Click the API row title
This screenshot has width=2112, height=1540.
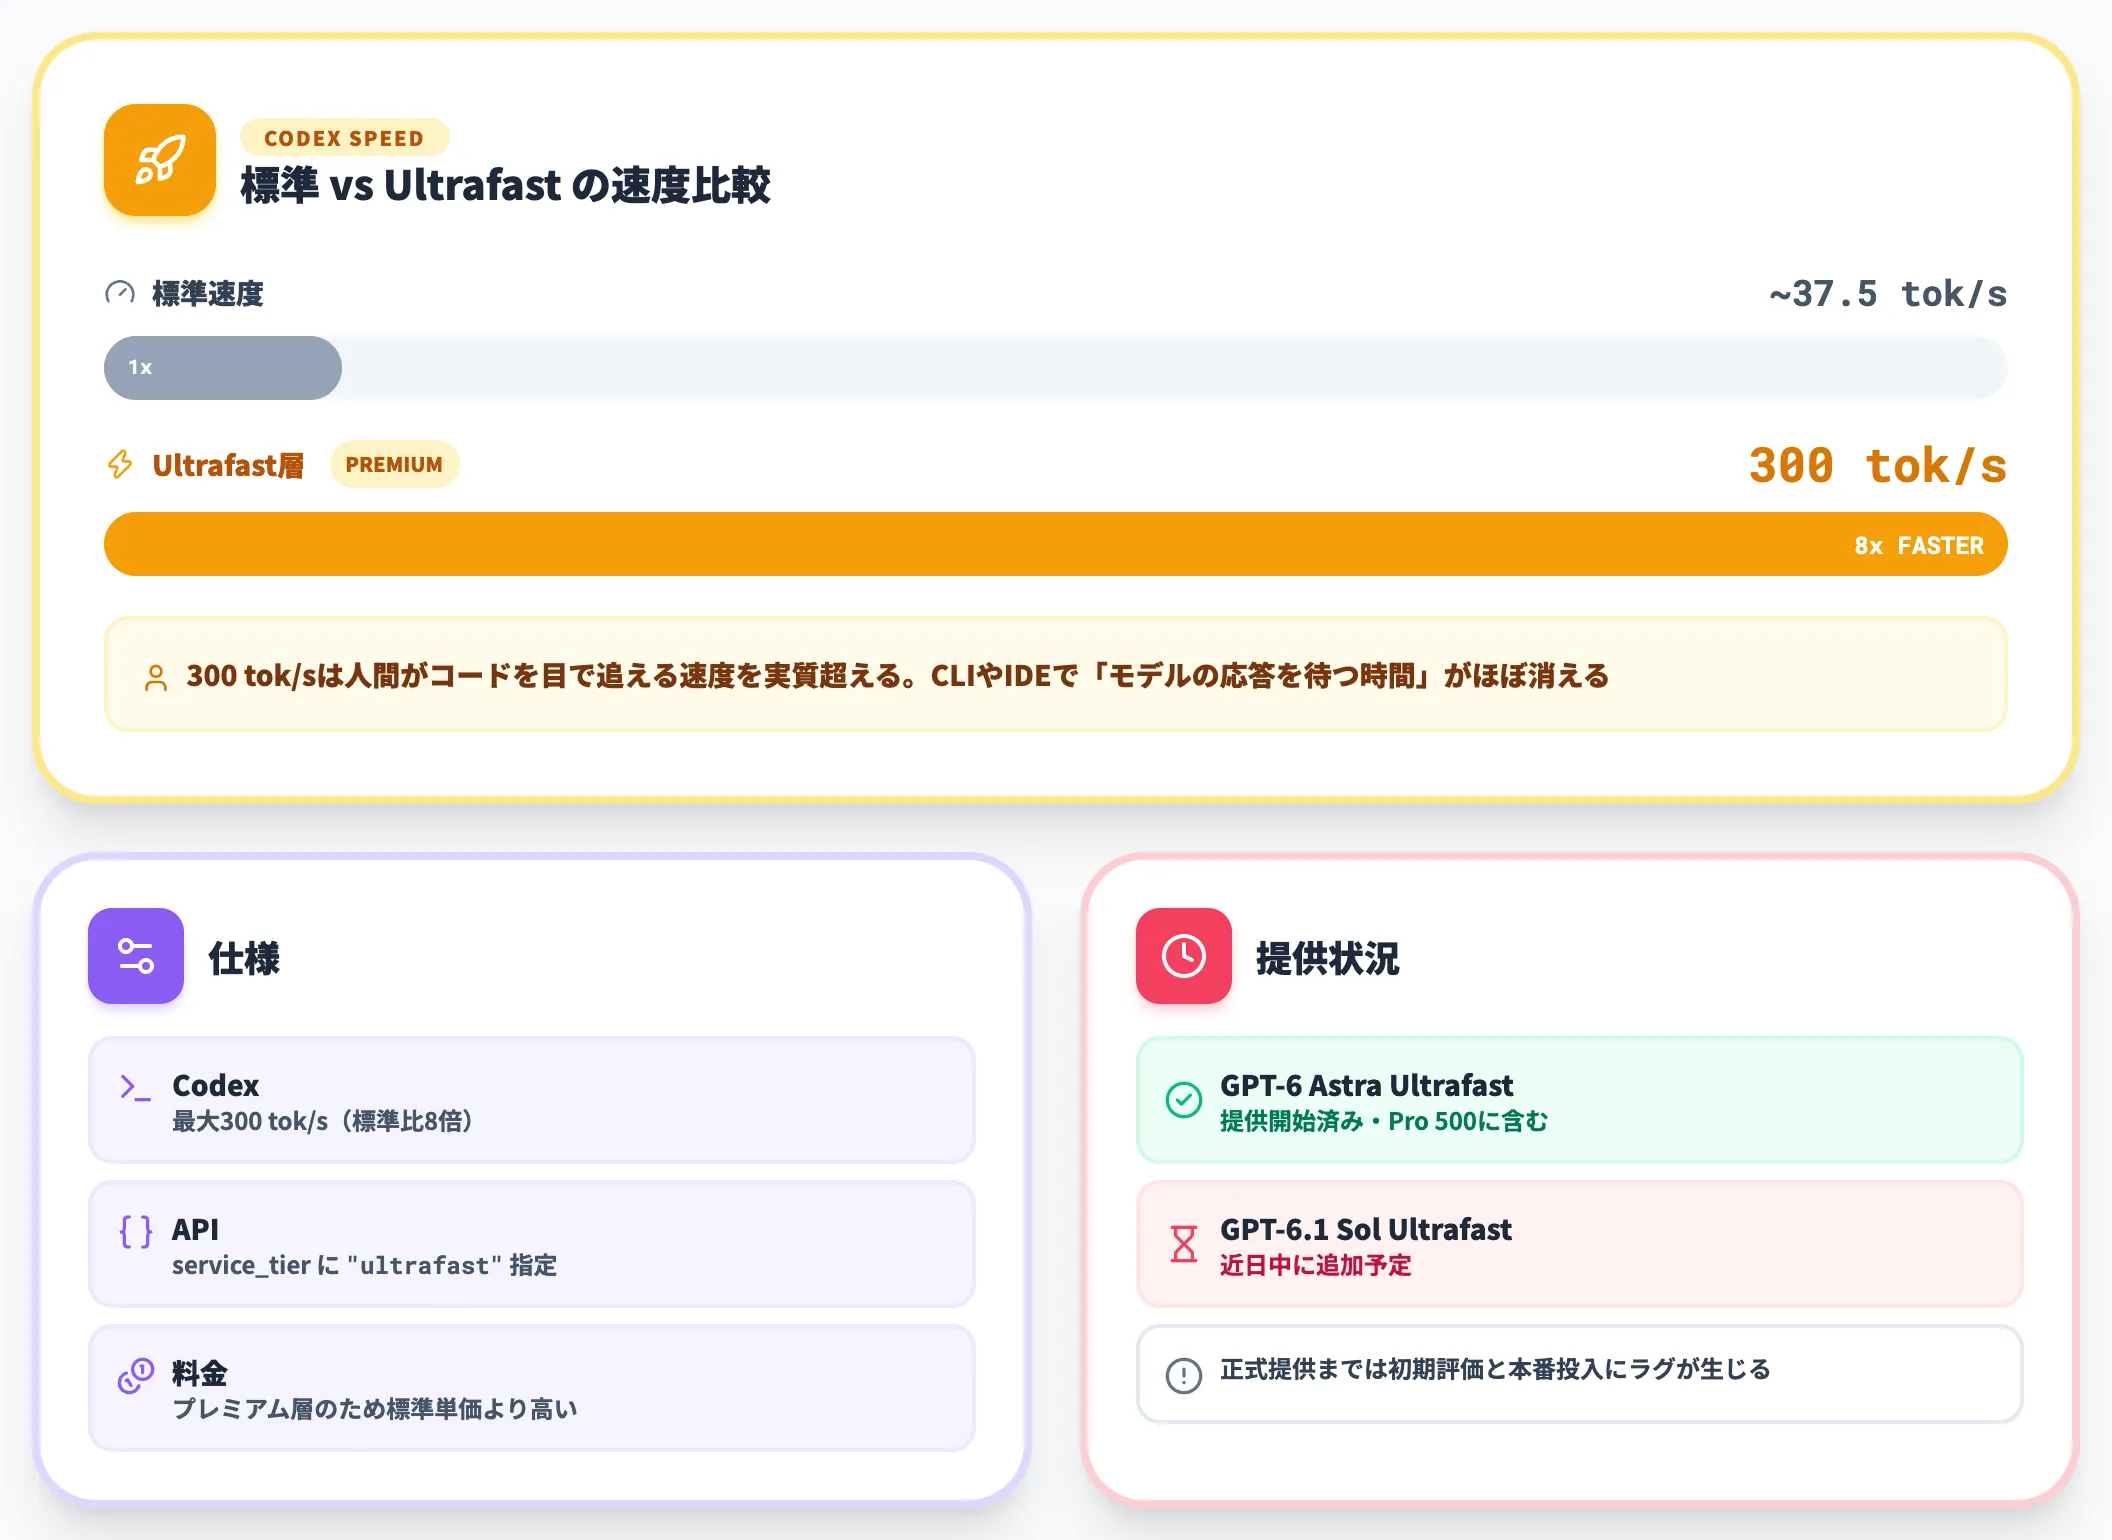click(195, 1230)
